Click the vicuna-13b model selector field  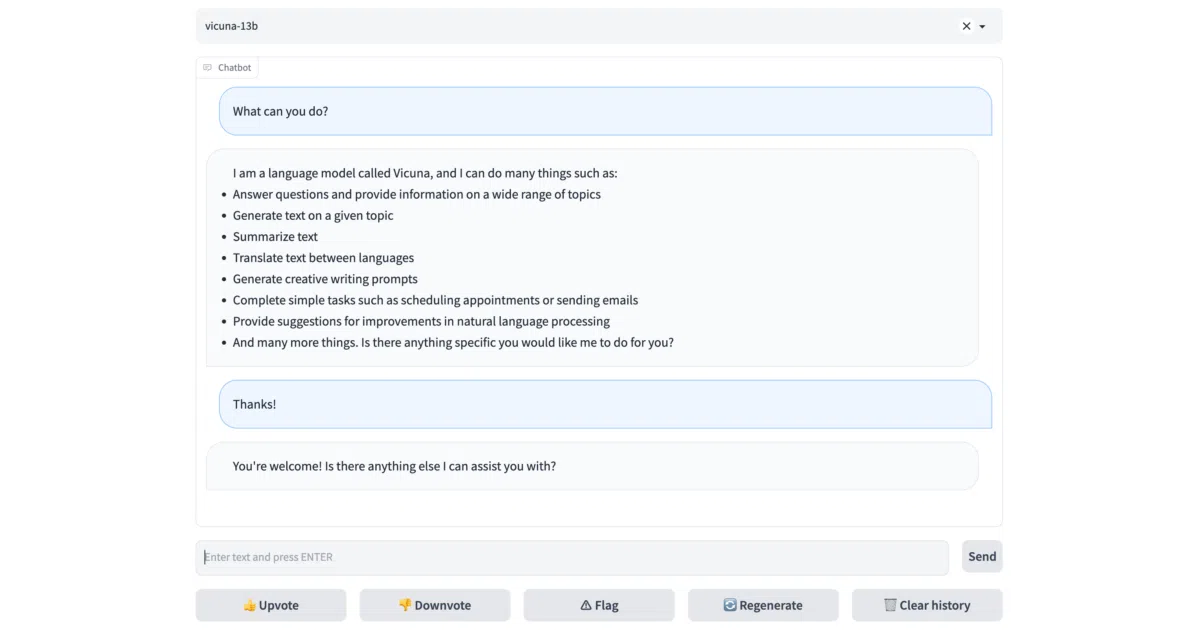click(x=599, y=26)
